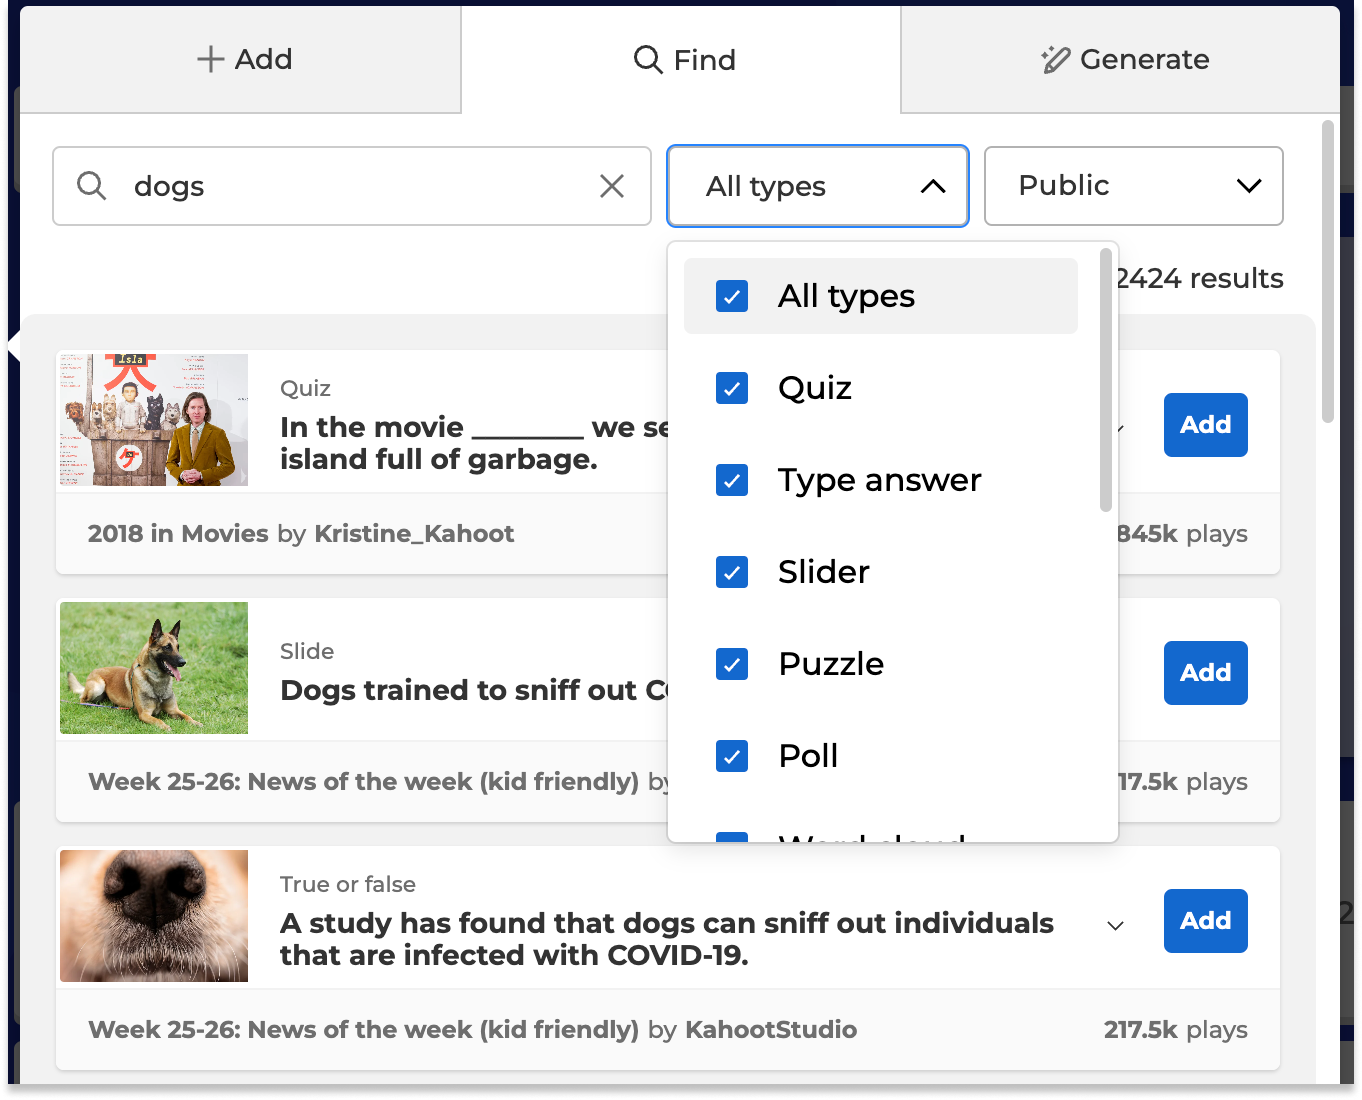This screenshot has height=1100, width=1362.
Task: Click the magnifier icon on Find tab
Action: point(648,60)
